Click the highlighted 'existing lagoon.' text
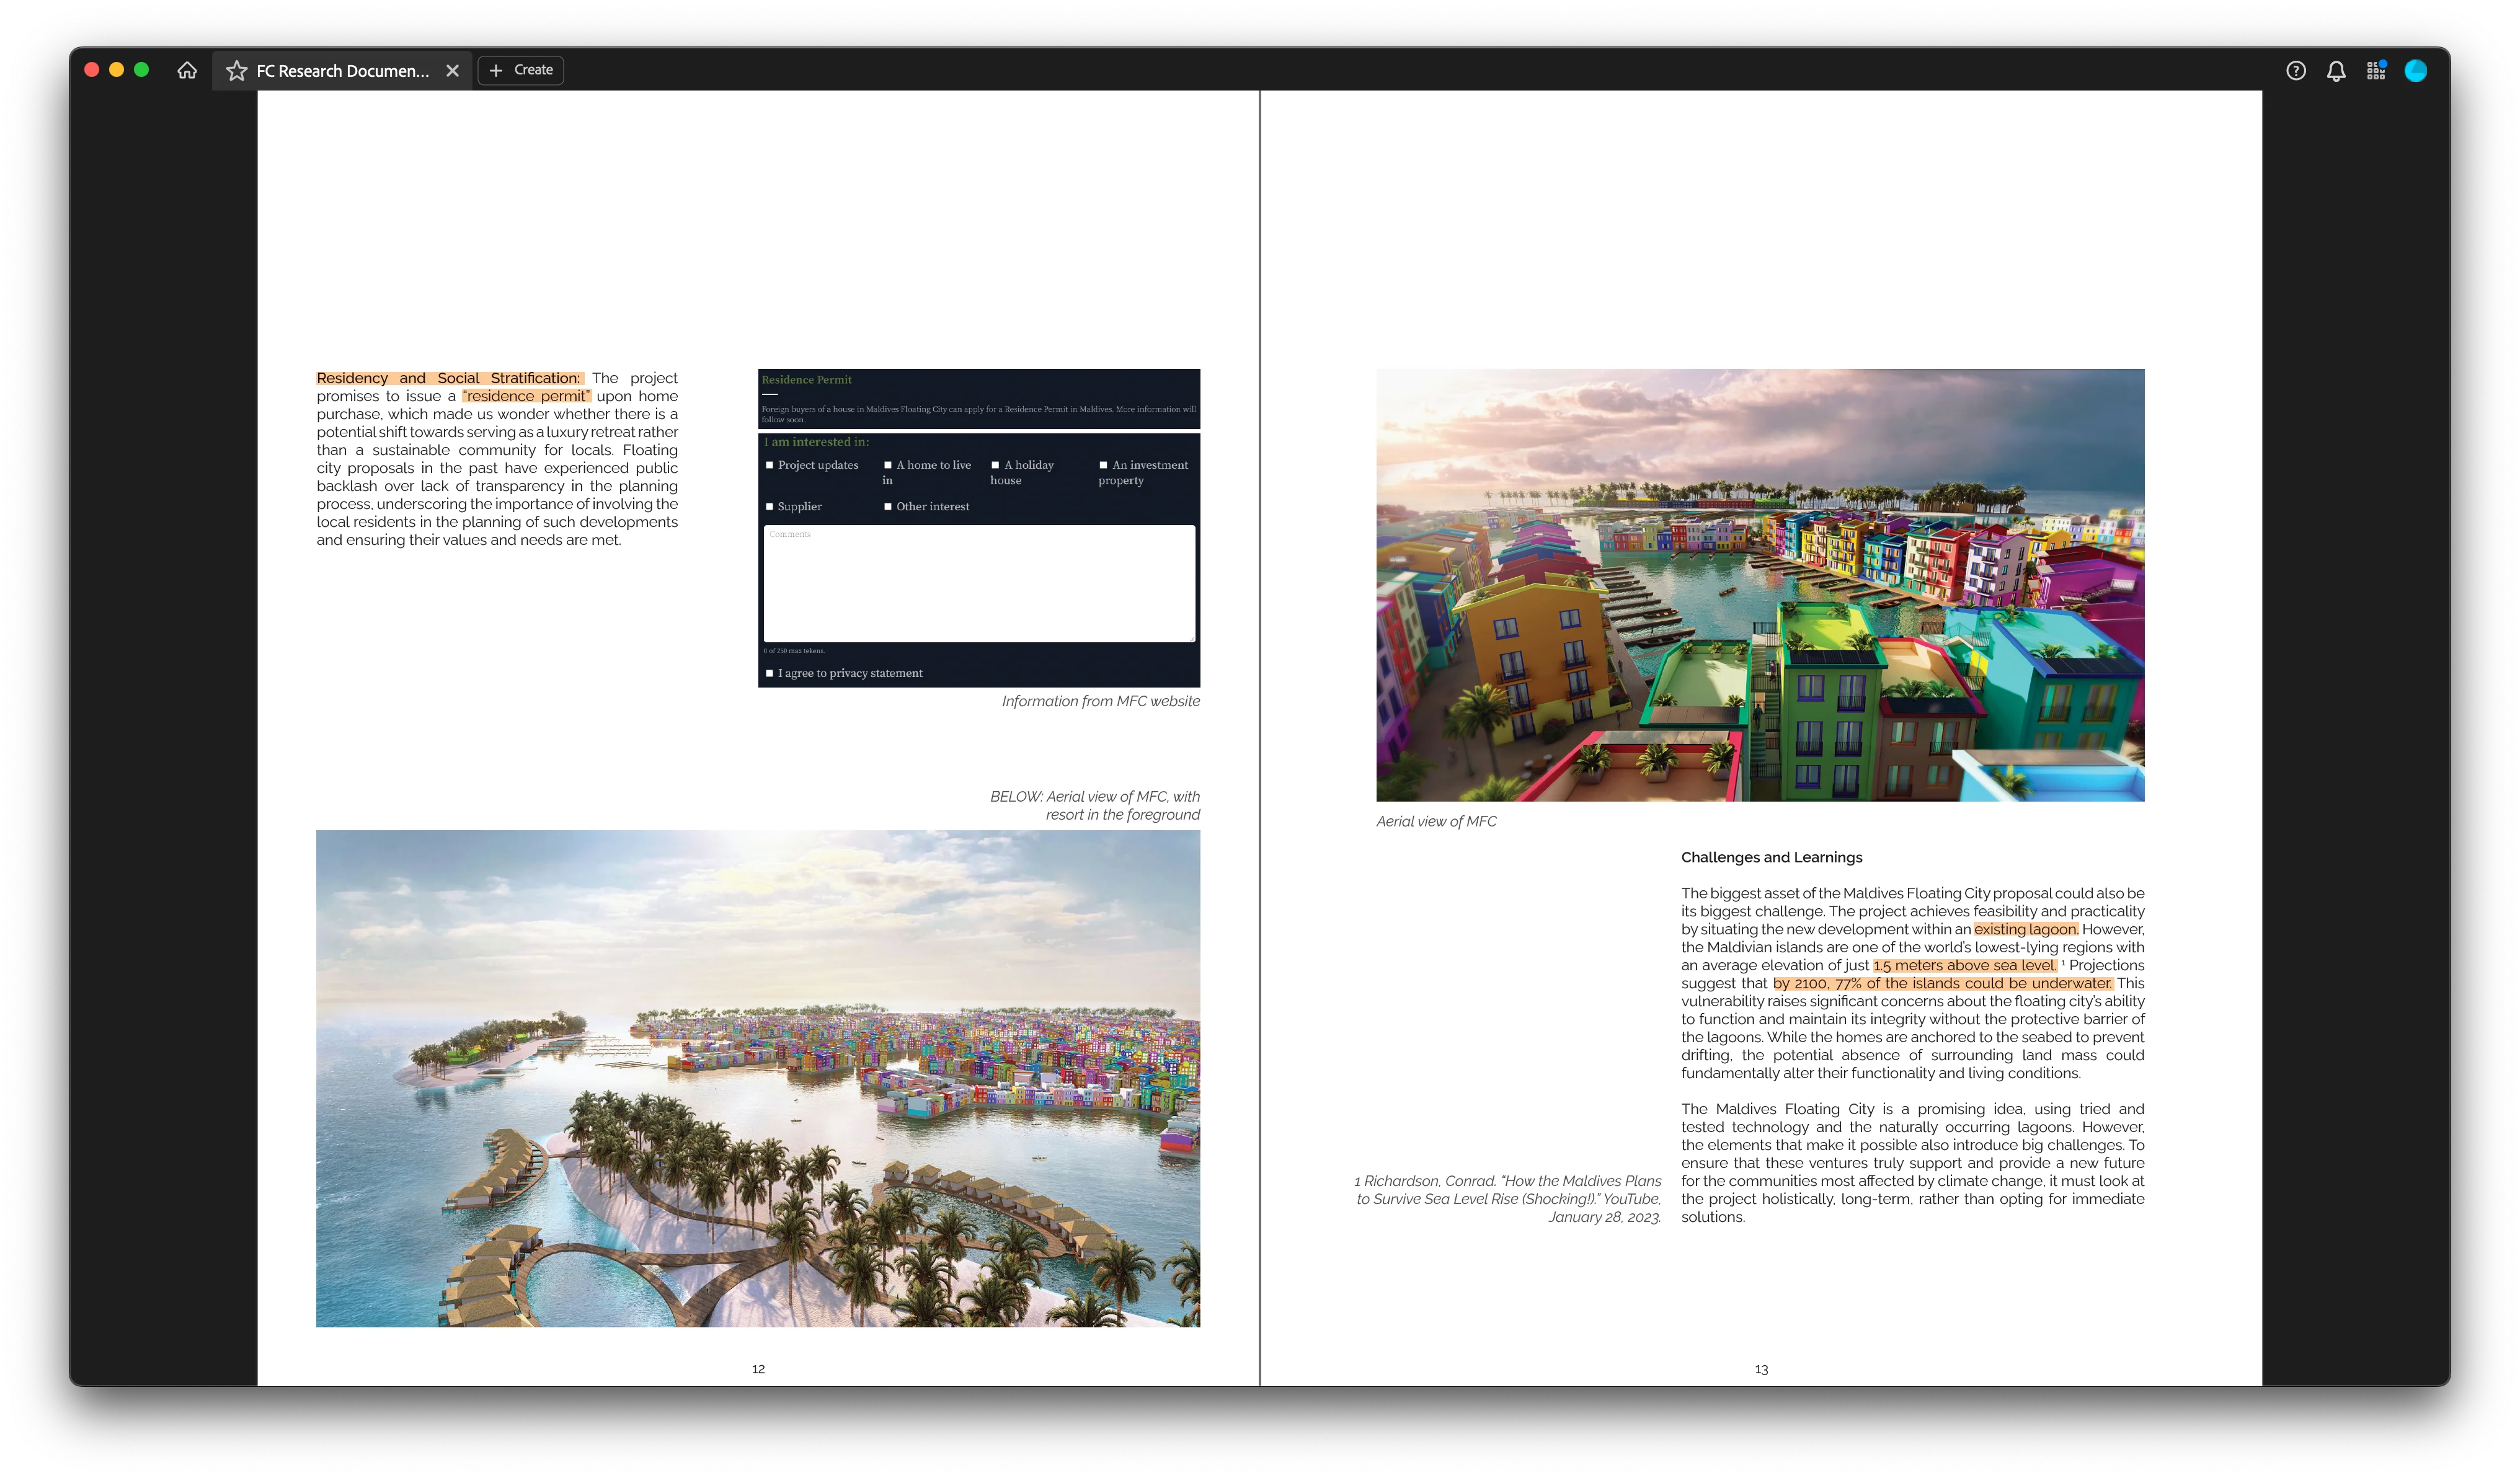 point(2025,929)
